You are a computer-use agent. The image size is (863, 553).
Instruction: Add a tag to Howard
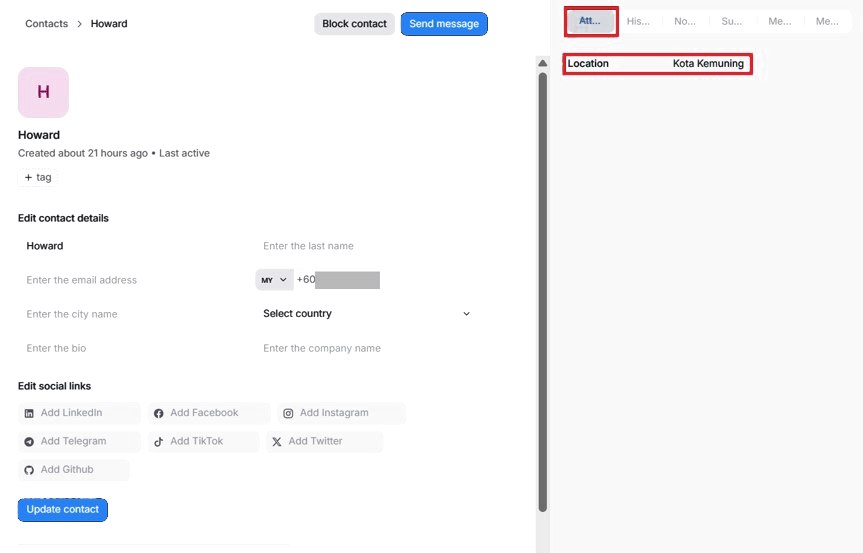[37, 177]
